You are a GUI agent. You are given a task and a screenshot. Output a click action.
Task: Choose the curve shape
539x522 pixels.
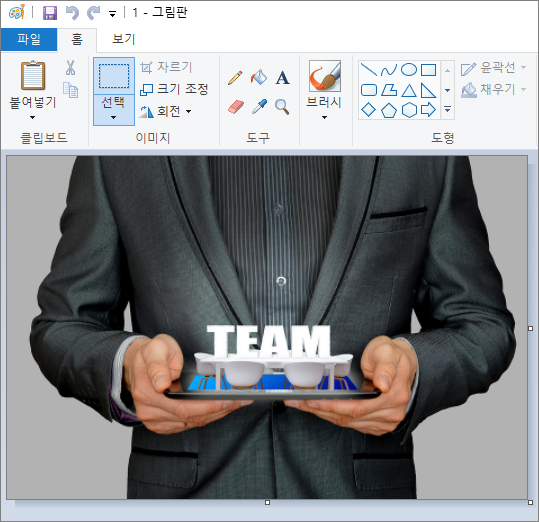coord(389,70)
